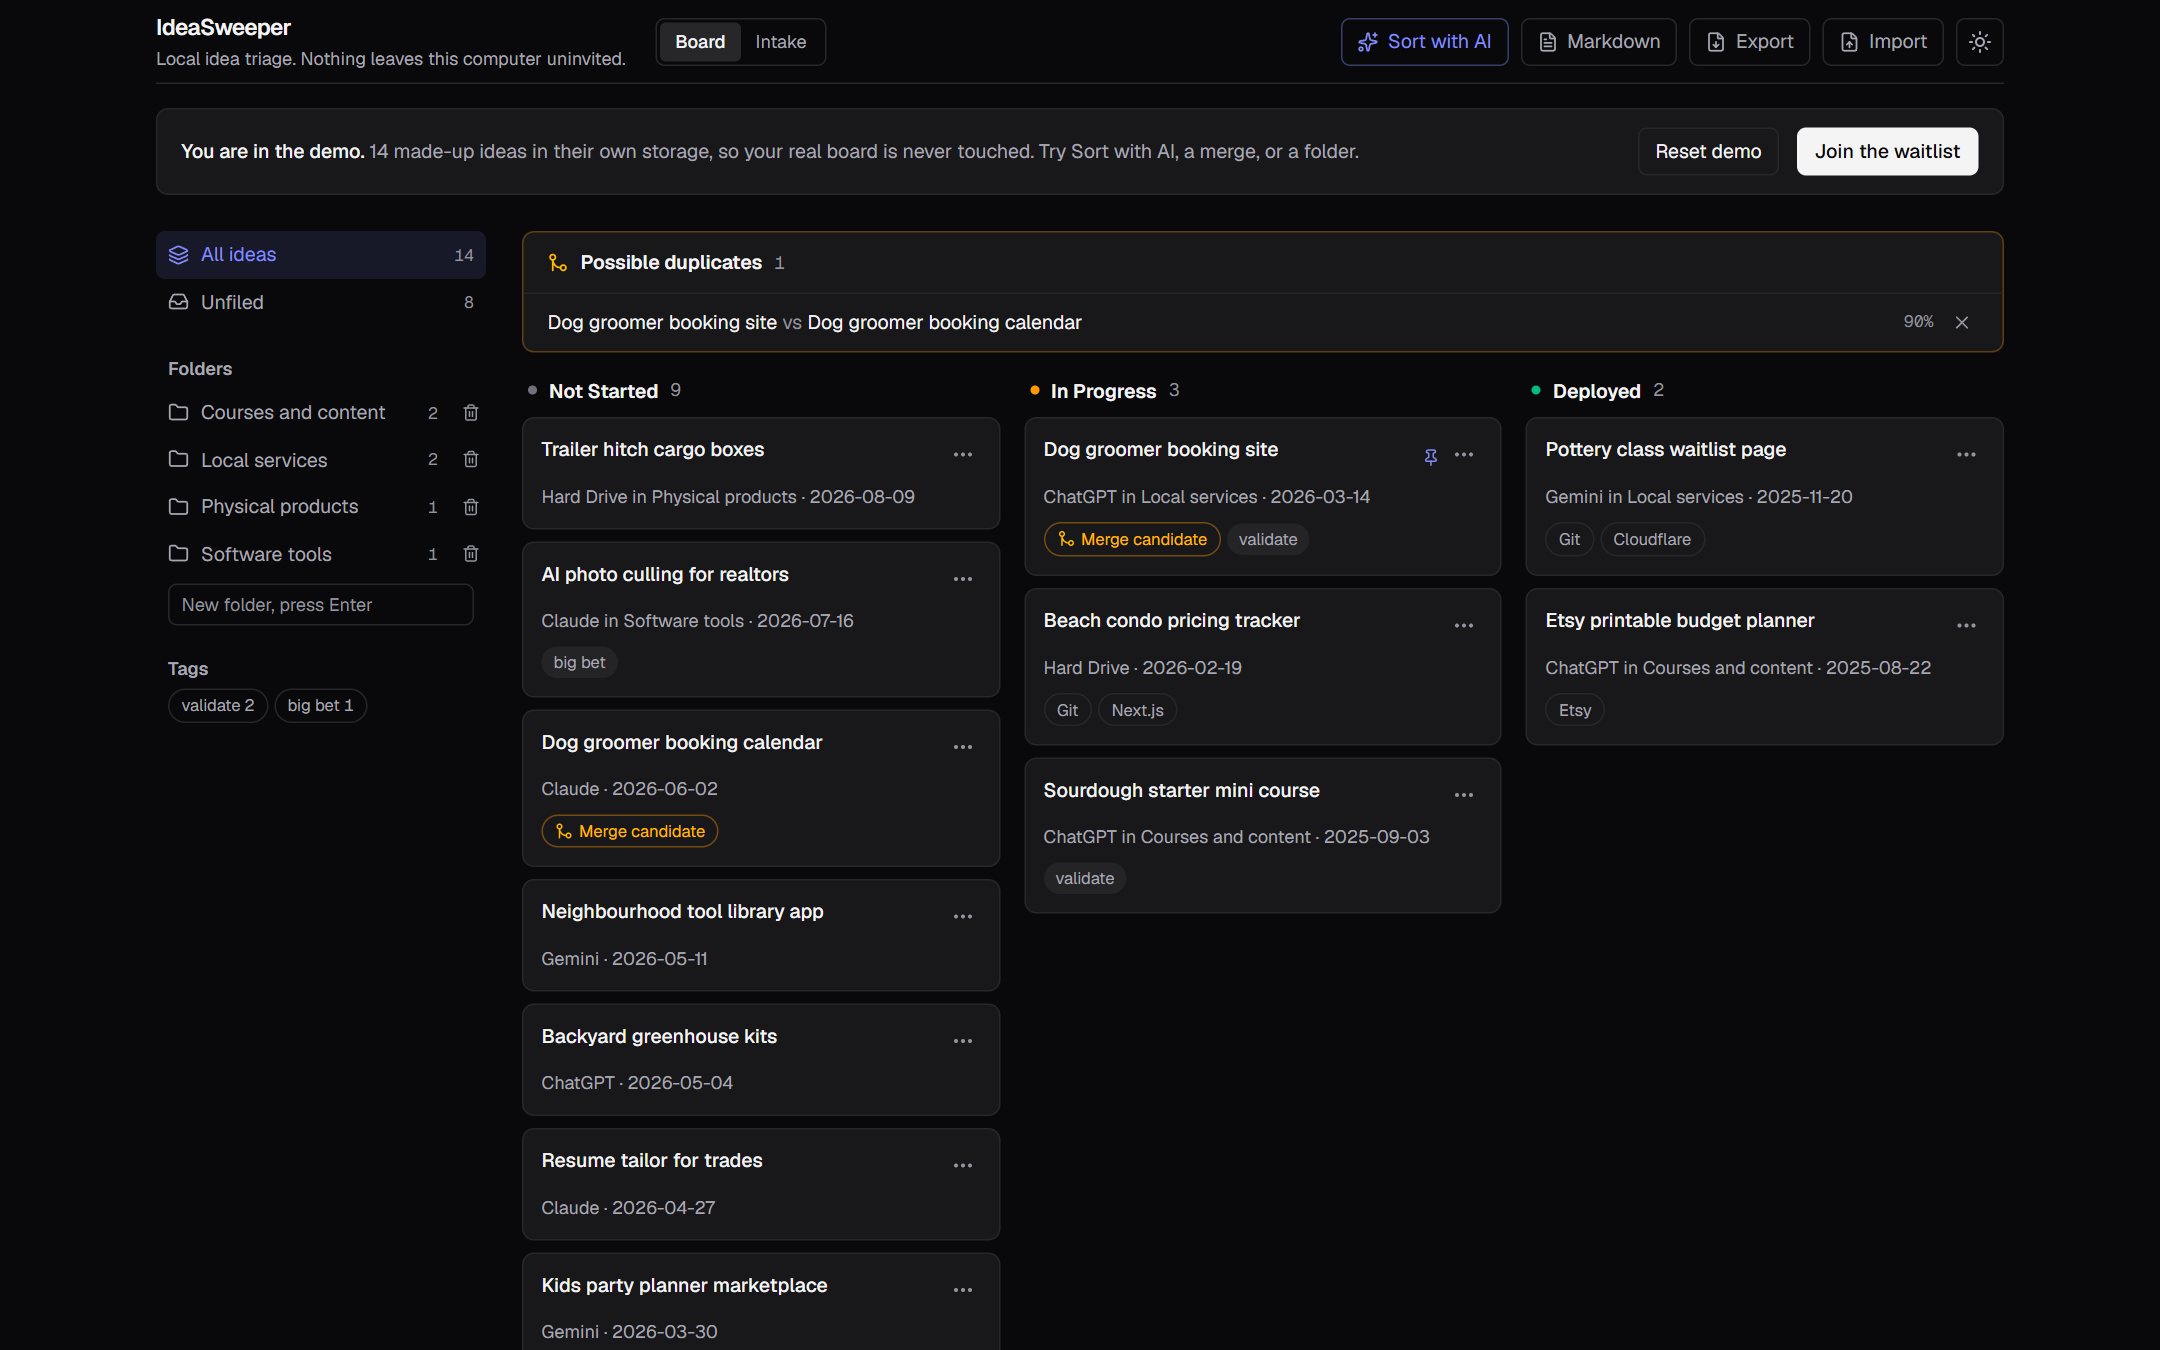Click the pin icon on Dog groomer booking site
The height and width of the screenshot is (1350, 2160).
point(1431,456)
